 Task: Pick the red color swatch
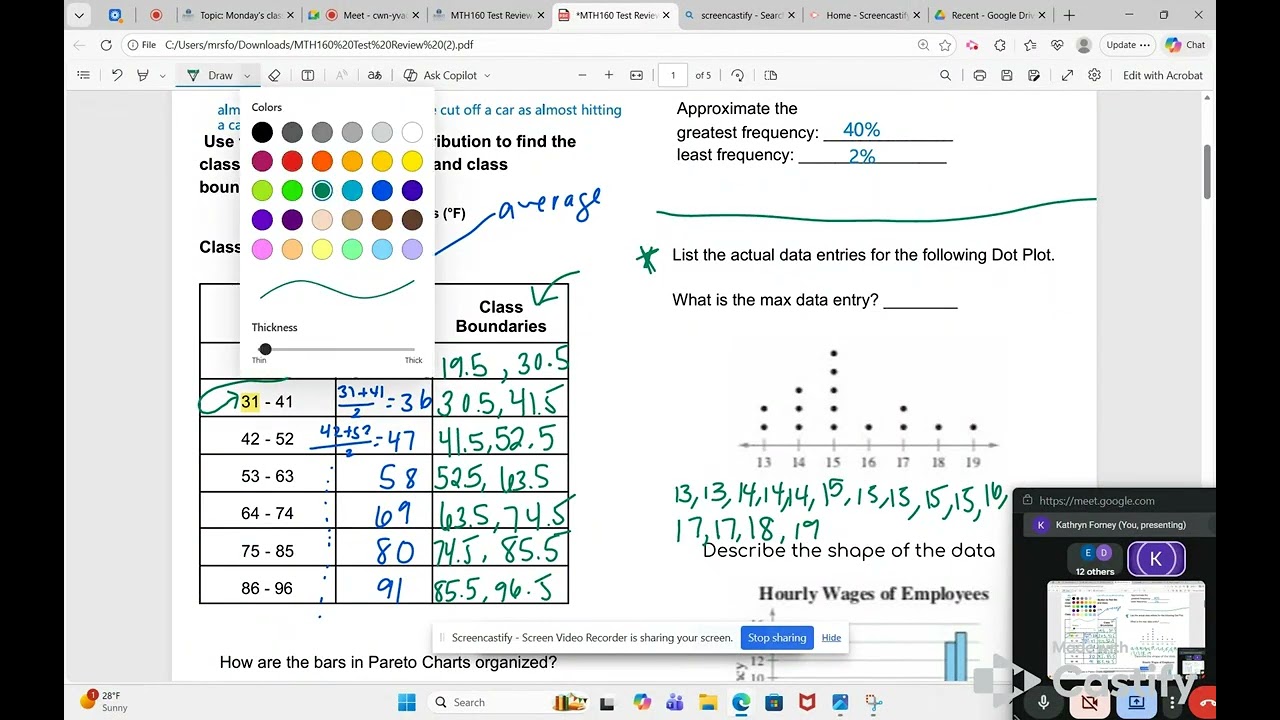292,161
